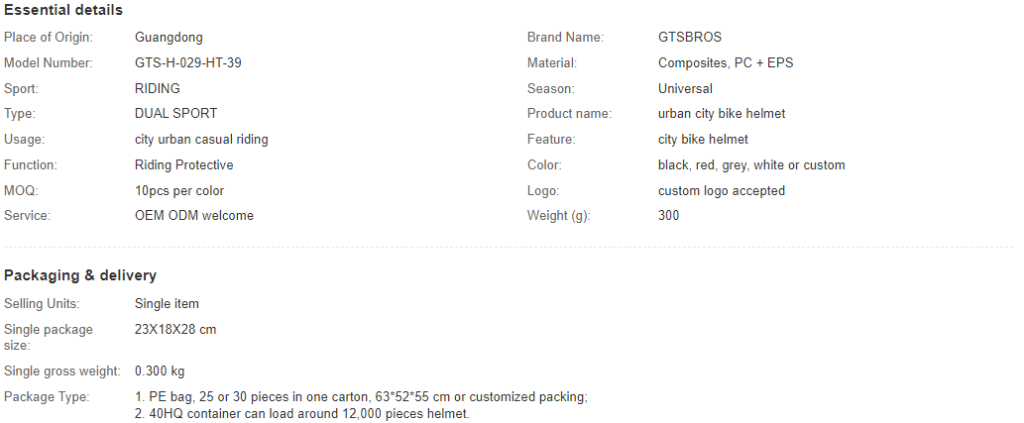Screen dimensions: 1024x423
Task: Click the city urban casual riding usage
Action: tap(201, 139)
